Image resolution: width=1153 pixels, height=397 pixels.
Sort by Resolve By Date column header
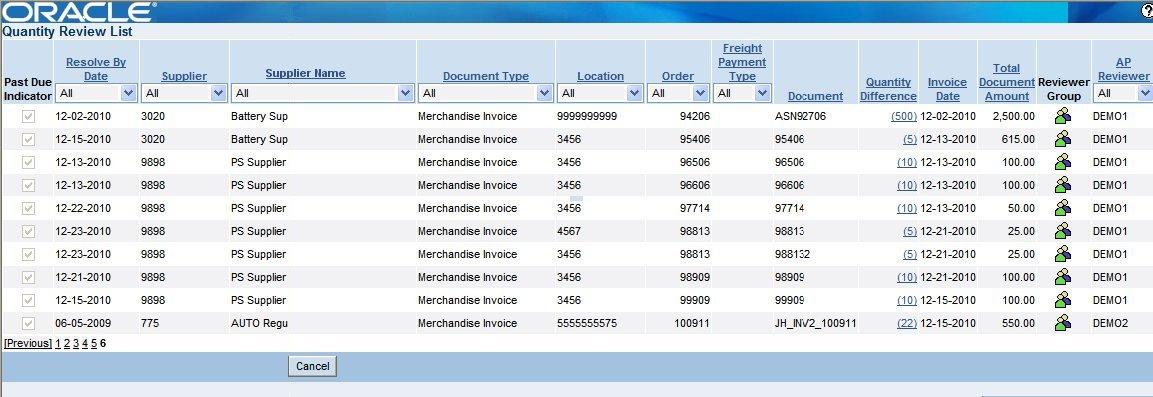(96, 69)
